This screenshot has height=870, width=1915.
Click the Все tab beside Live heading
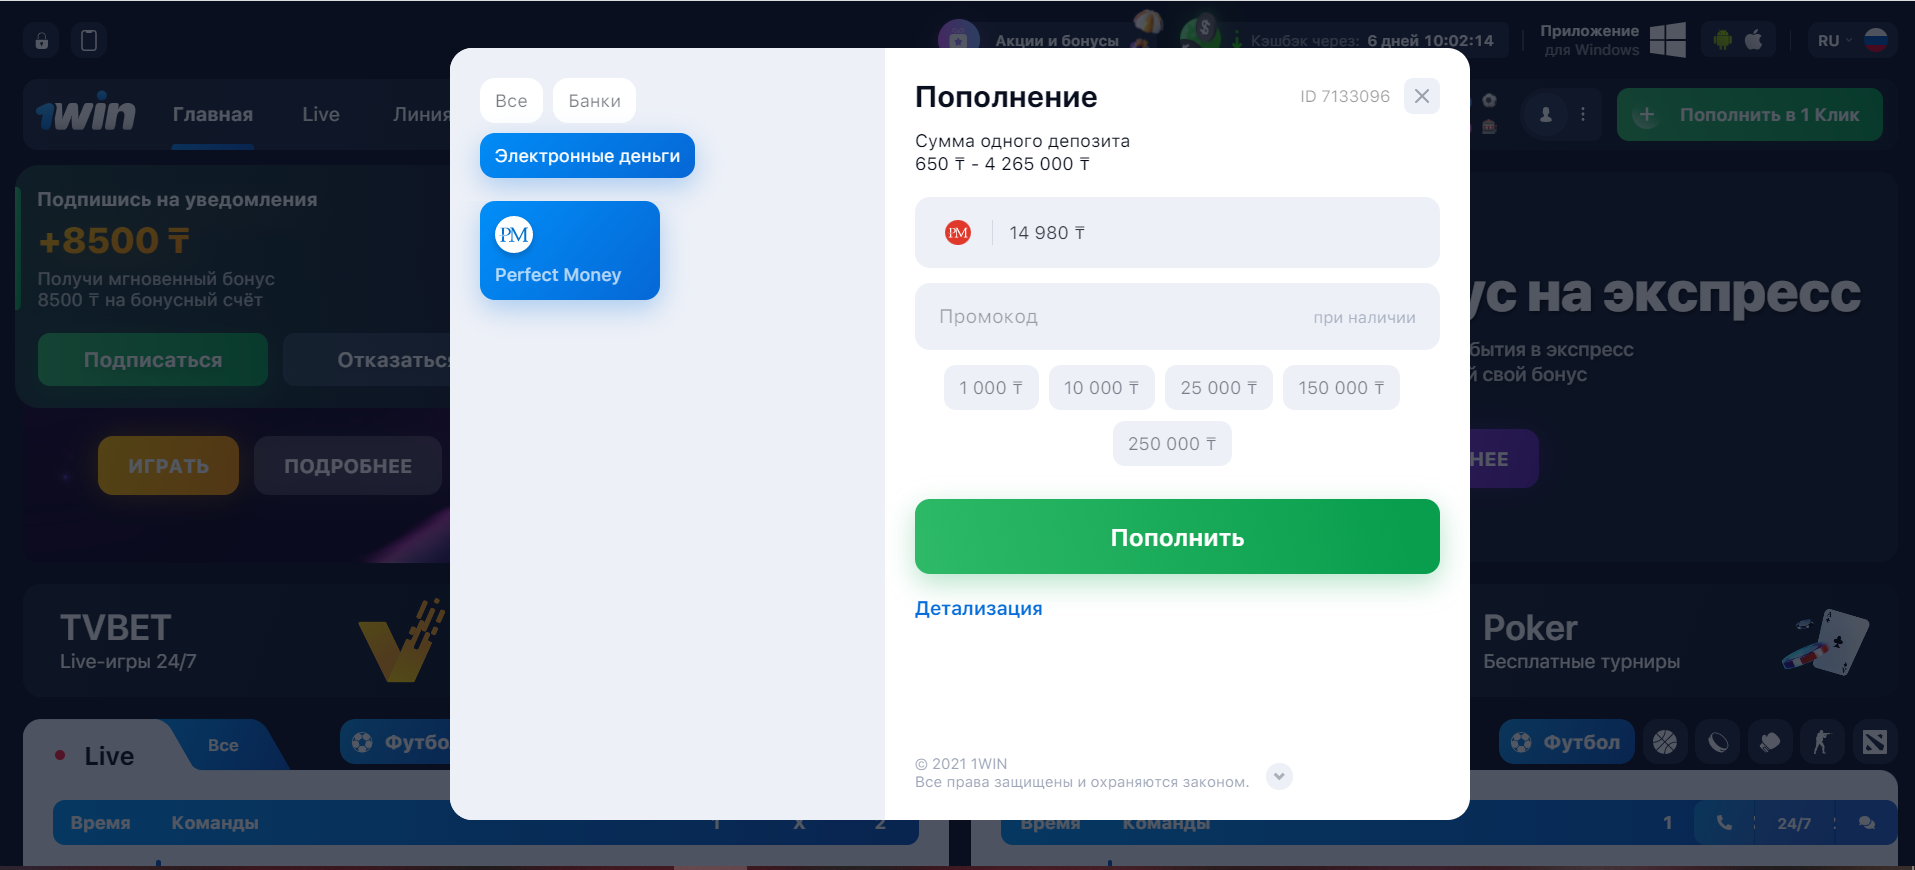coord(223,745)
